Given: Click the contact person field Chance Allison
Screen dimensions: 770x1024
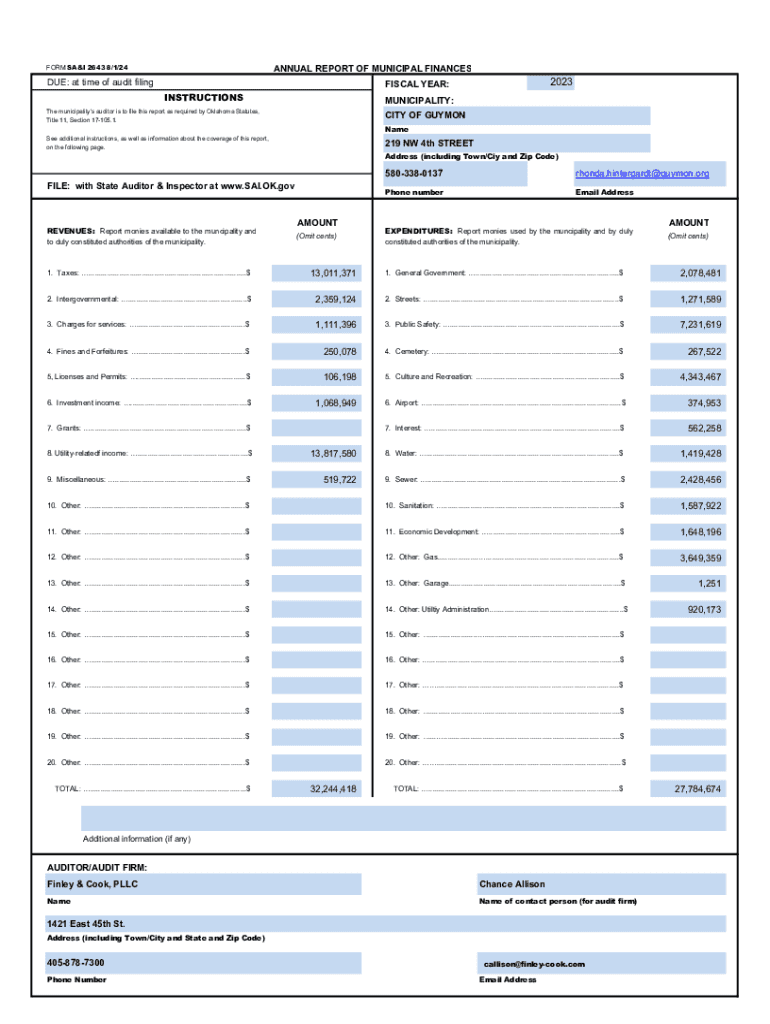Looking at the screenshot, I should [x=601, y=884].
